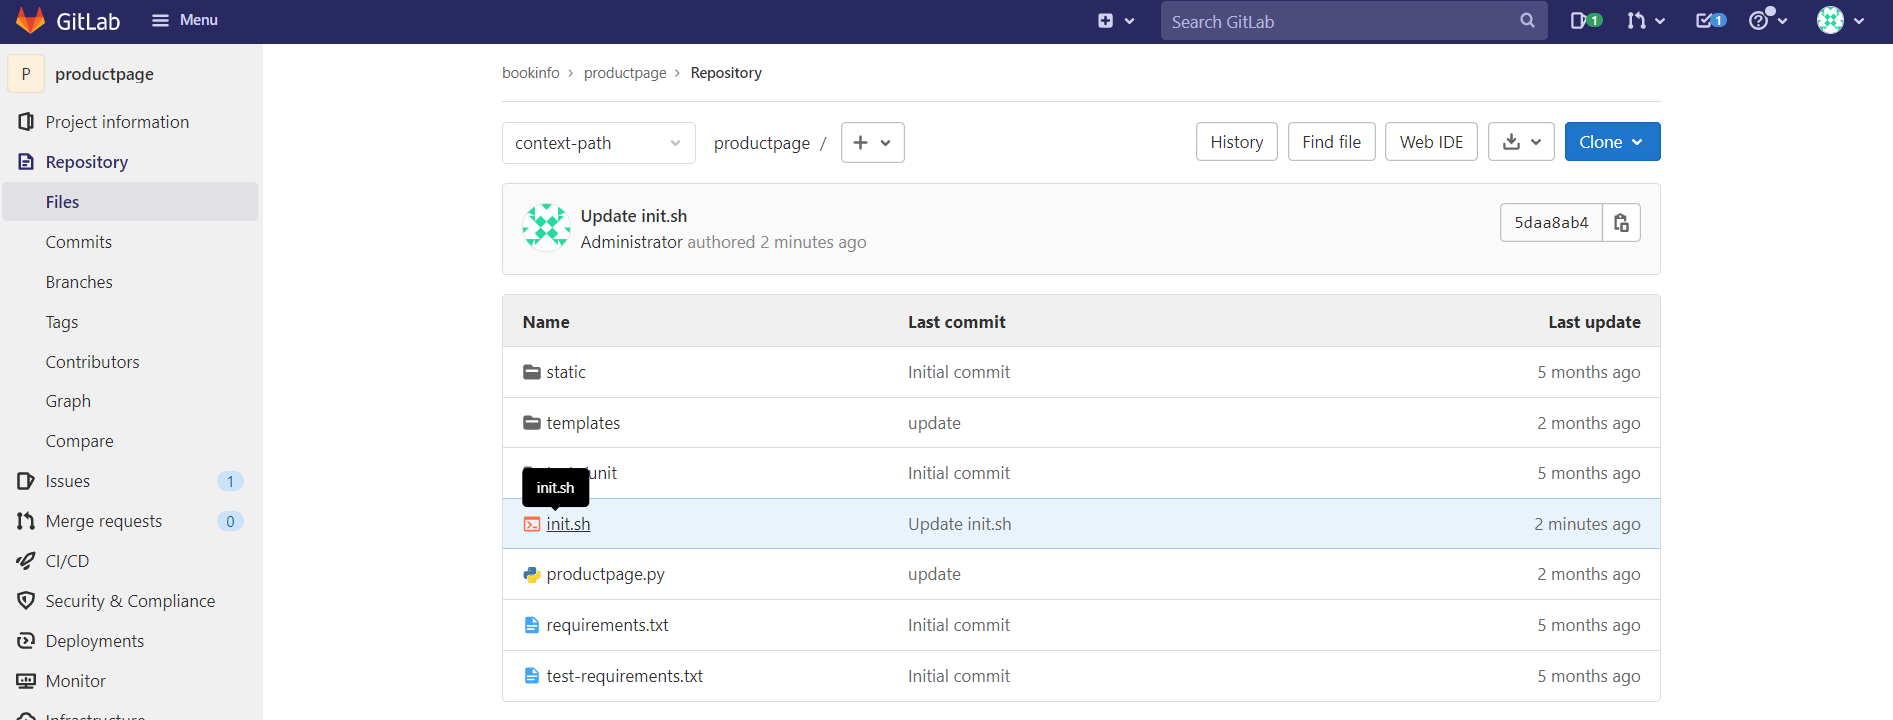
Task: Open Security & Compliance in sidebar
Action: tap(130, 601)
